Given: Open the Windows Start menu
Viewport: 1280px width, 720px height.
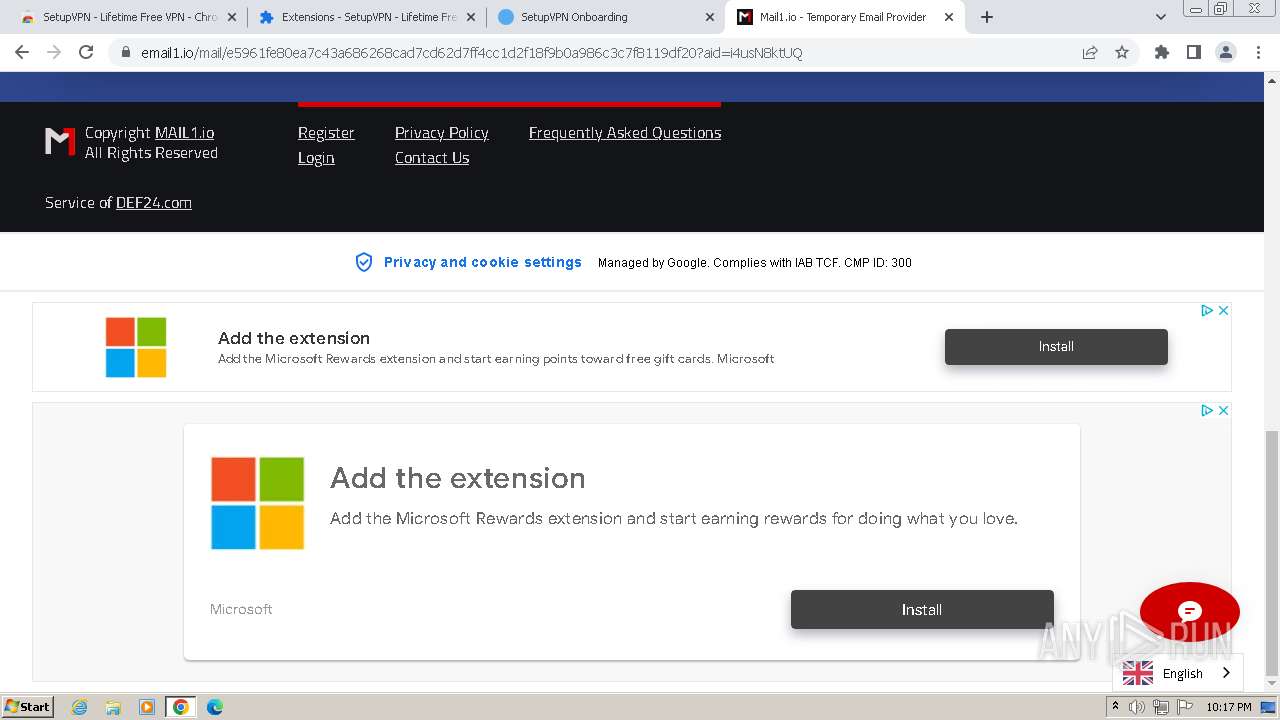Looking at the screenshot, I should tap(28, 707).
